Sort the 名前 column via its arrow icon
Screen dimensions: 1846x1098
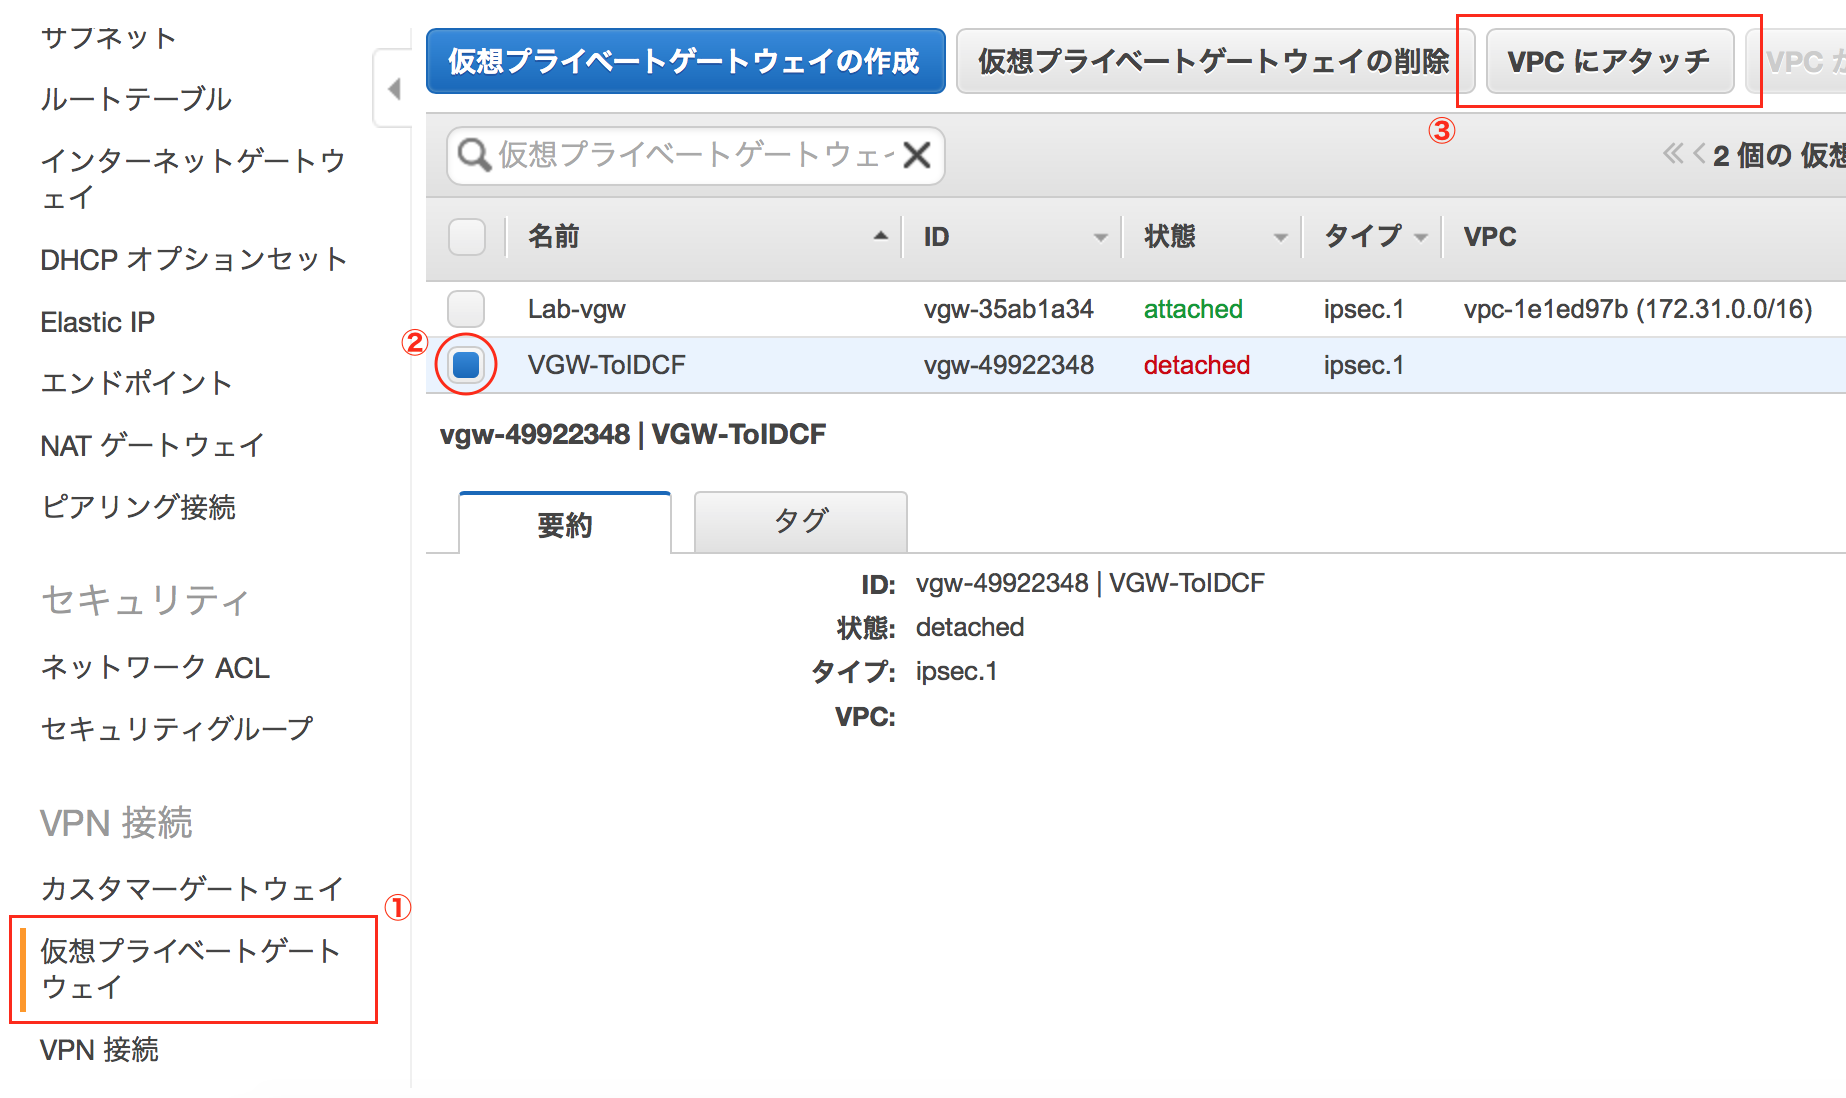(879, 238)
